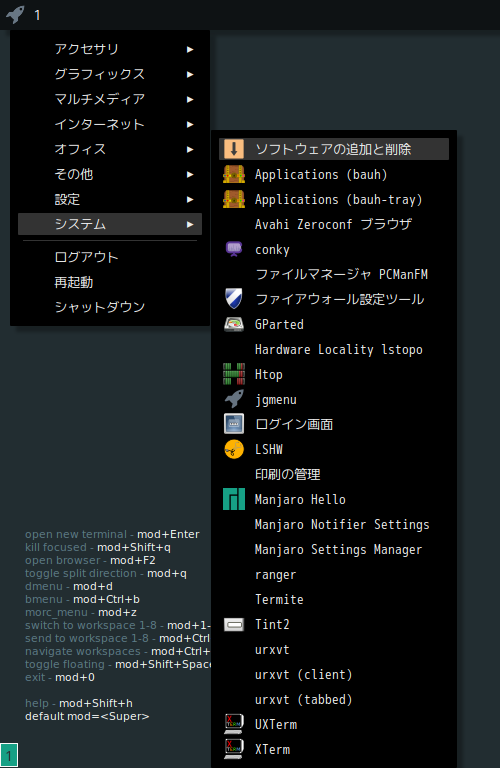Expand the その他 submenu arrow
500x768 pixels.
pos(190,174)
